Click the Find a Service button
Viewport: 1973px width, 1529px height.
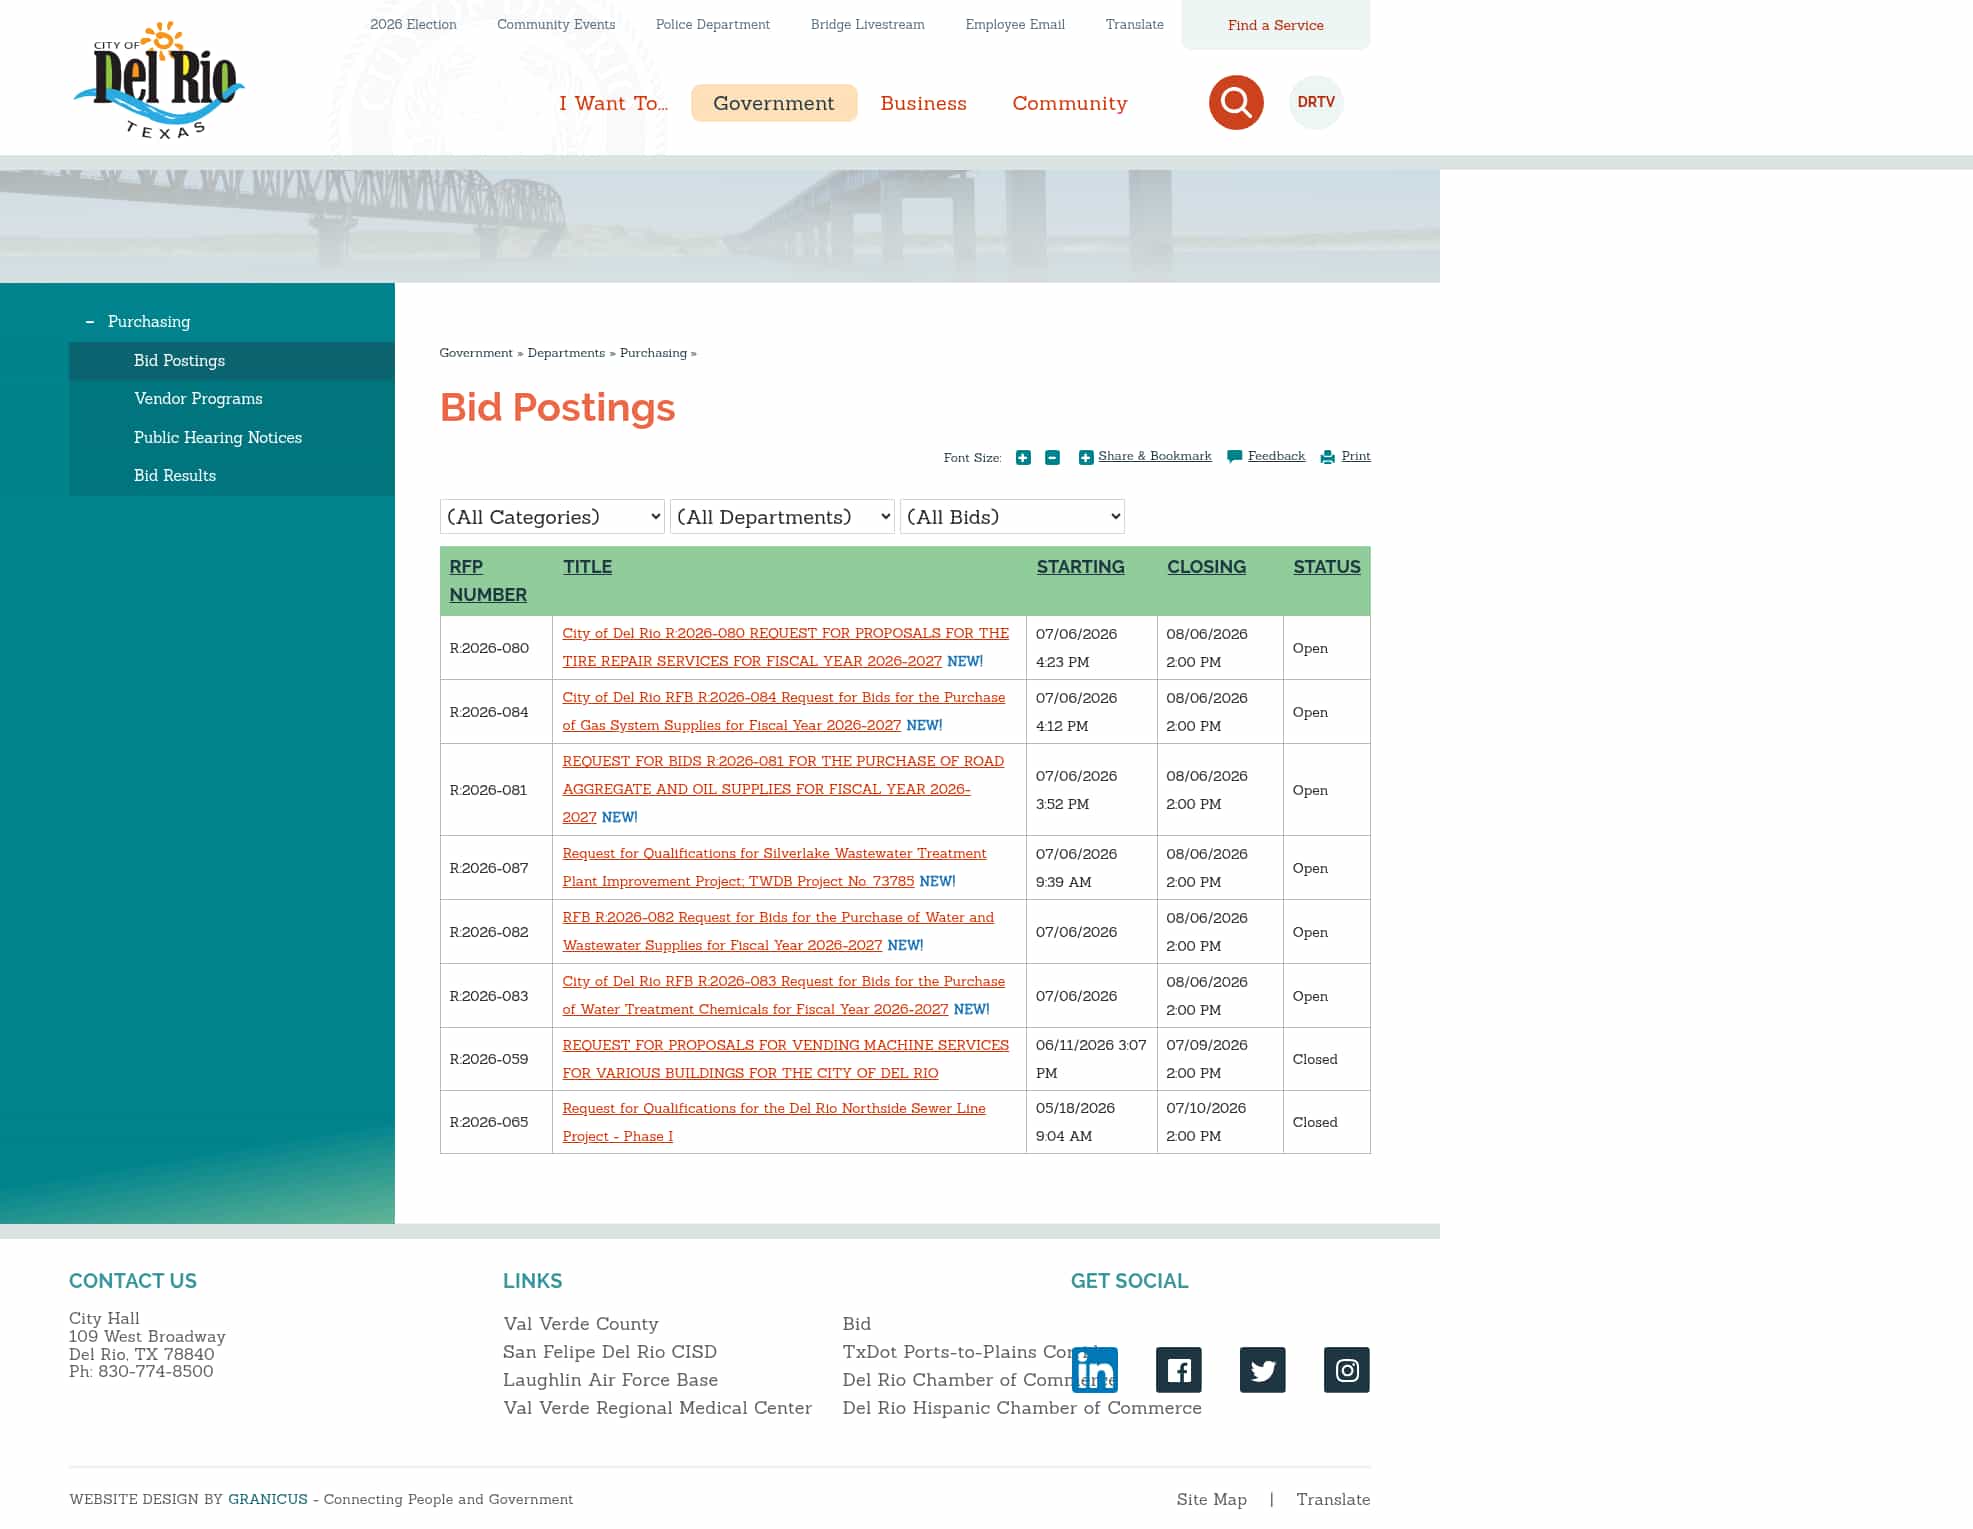coord(1276,25)
